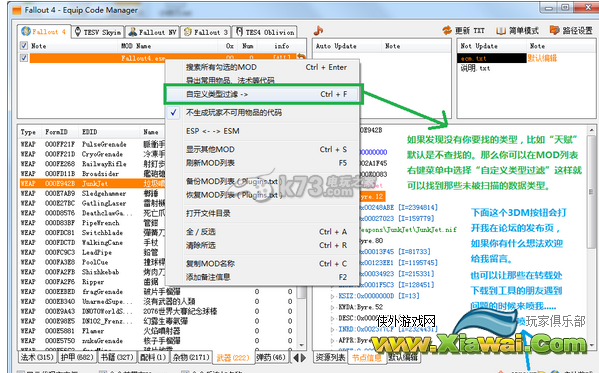This screenshot has height=373, width=599.
Task: Expand the DESC tree node
Action: 333,318
